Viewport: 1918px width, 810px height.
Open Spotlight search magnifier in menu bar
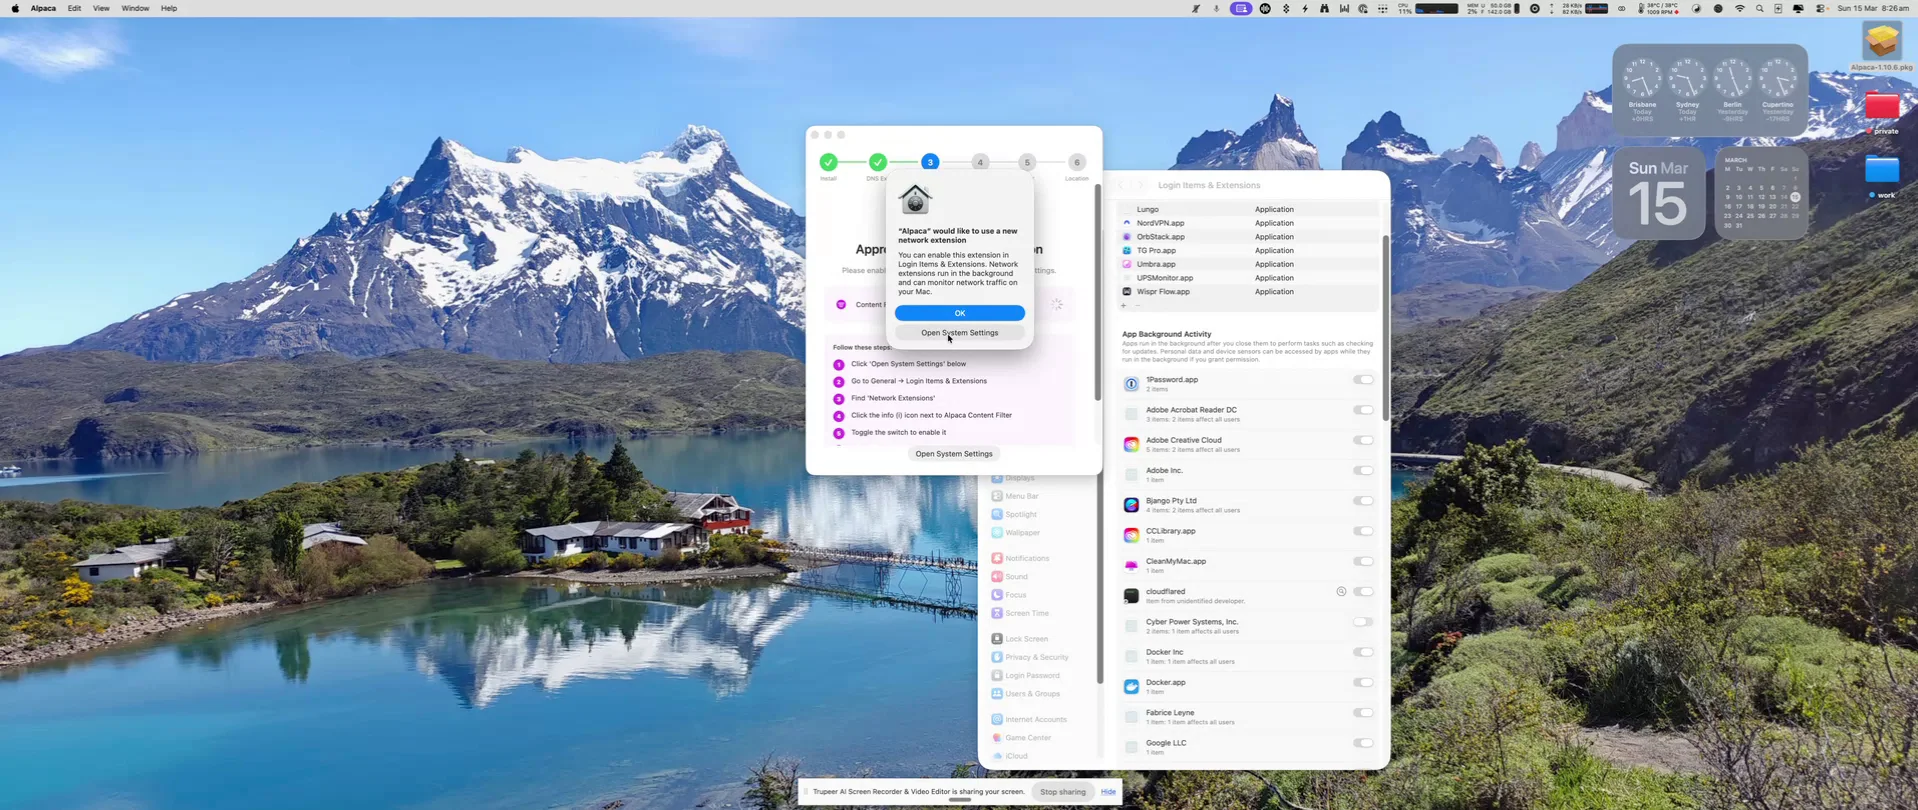[x=1759, y=8]
